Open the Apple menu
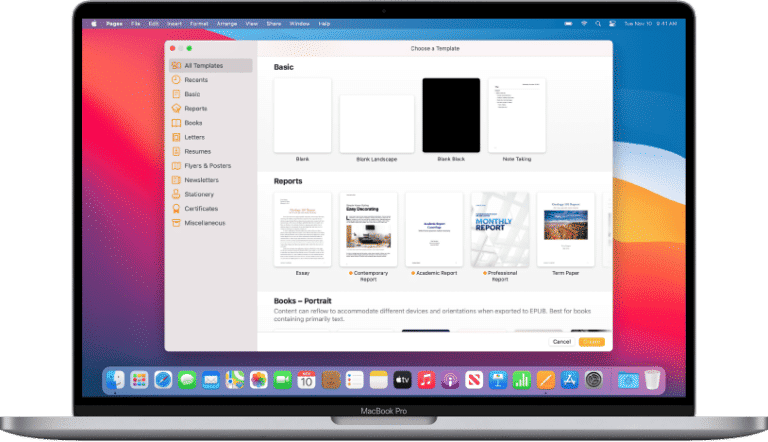The height and width of the screenshot is (442, 768). 94,24
